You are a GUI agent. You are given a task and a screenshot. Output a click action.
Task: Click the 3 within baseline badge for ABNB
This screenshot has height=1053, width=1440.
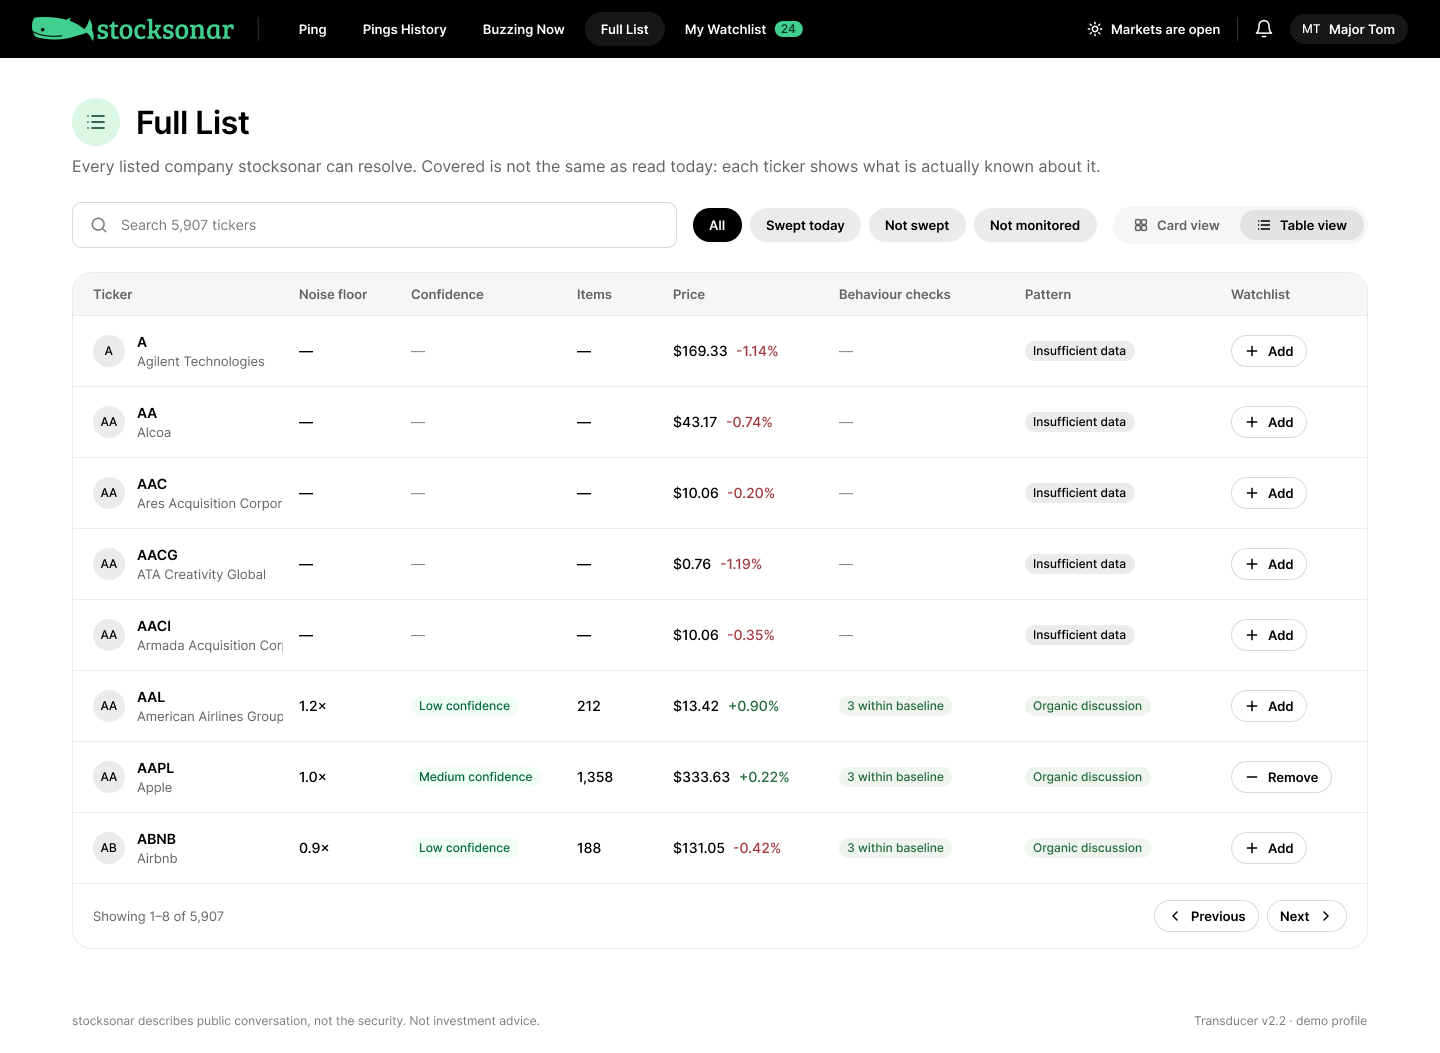[895, 848]
